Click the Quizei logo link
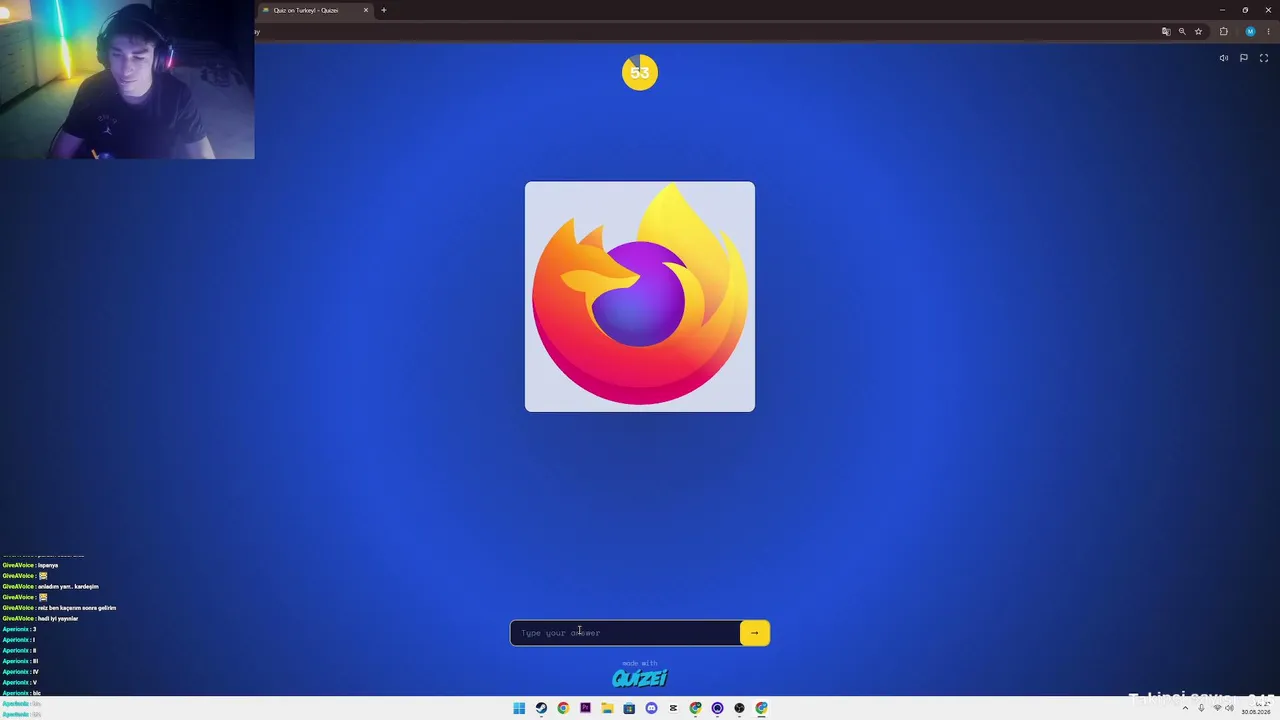Viewport: 1280px width, 720px height. [x=640, y=678]
